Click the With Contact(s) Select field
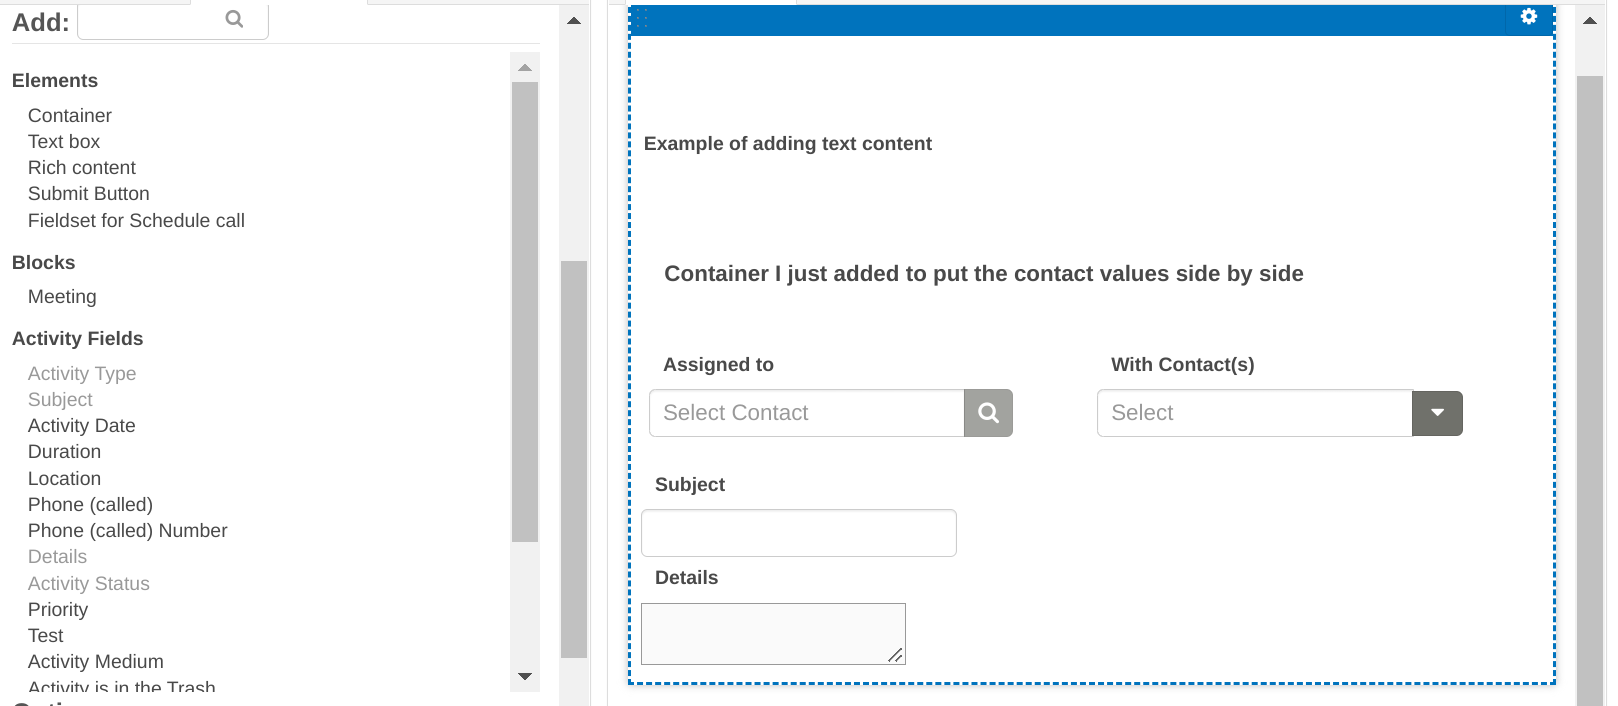This screenshot has height=706, width=1618. 1254,413
